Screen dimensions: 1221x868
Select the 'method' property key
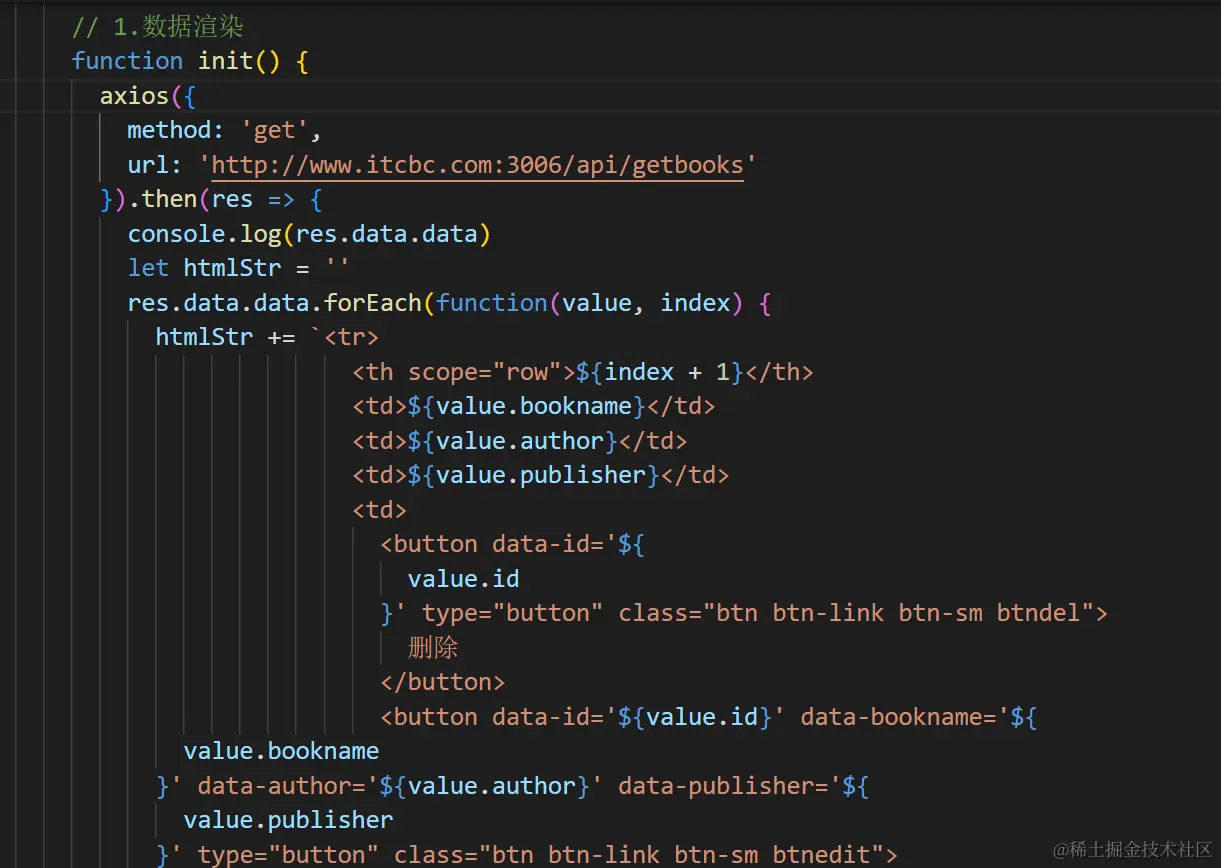pyautogui.click(x=169, y=130)
